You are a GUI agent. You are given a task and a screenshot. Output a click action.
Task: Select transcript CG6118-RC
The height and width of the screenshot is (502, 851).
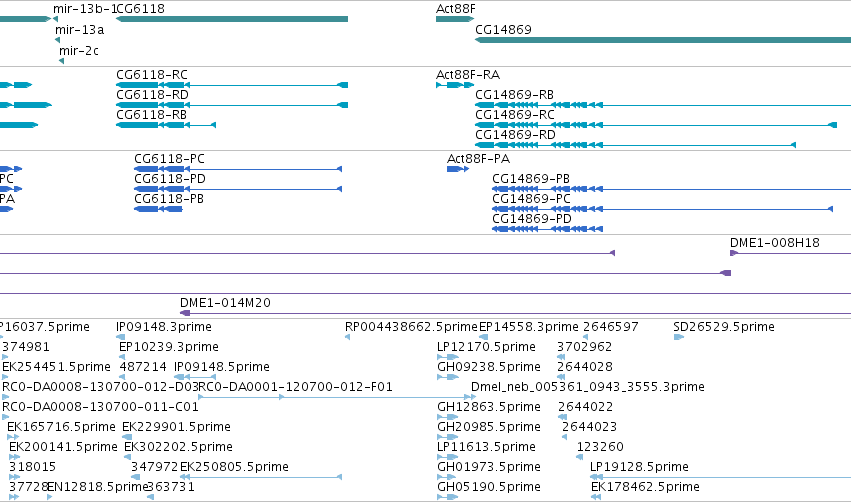pos(232,85)
